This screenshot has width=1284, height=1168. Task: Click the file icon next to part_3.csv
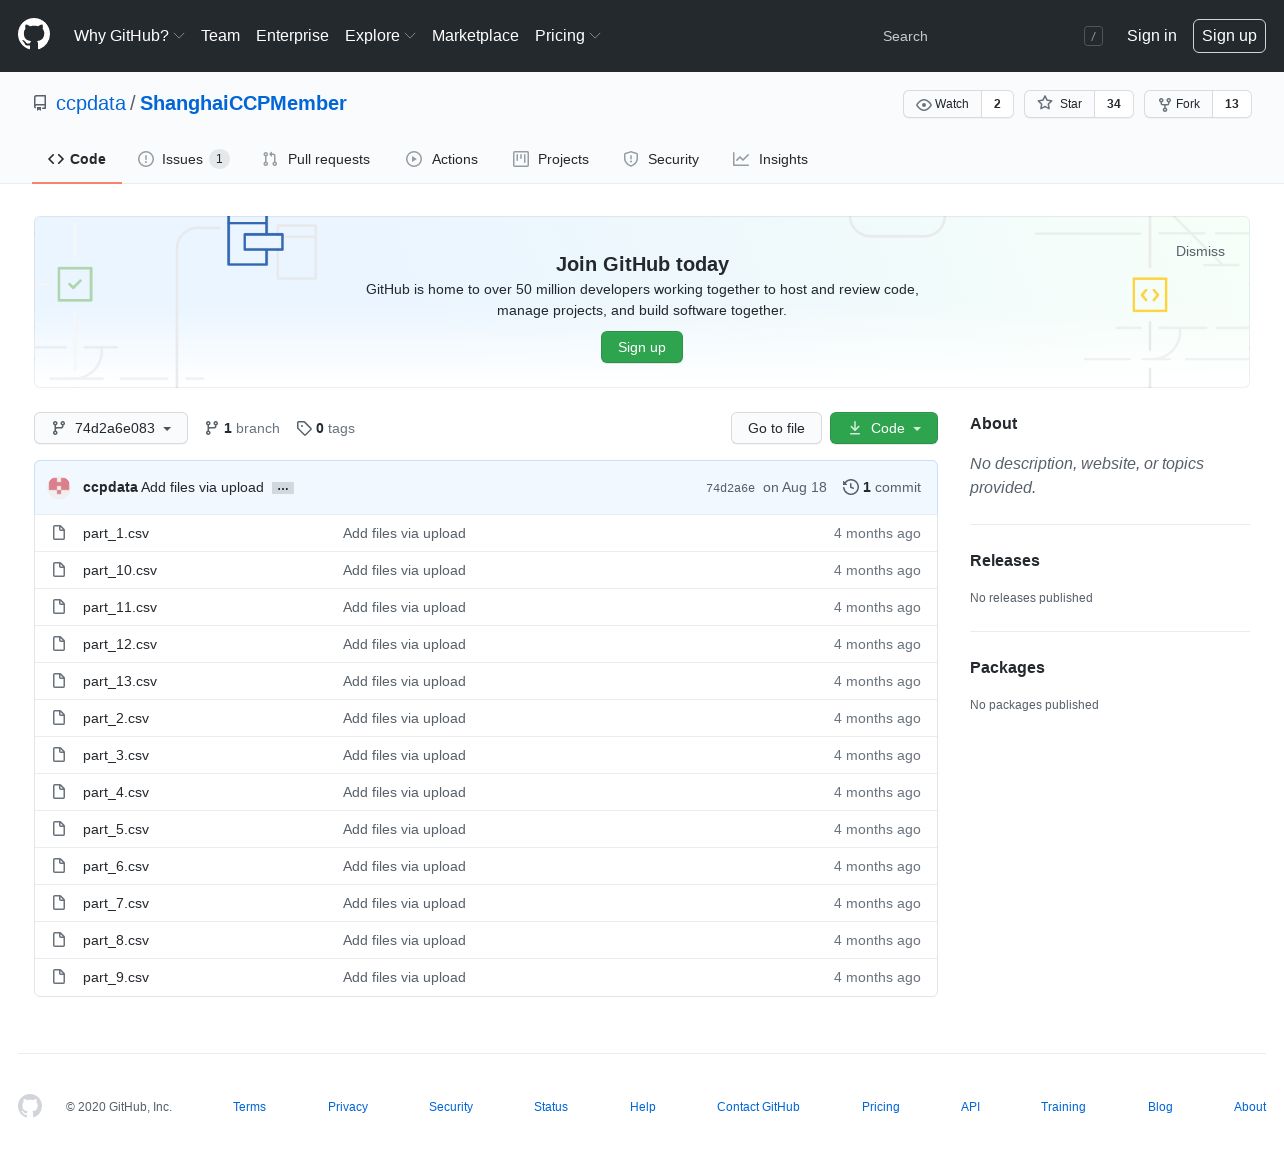point(59,755)
